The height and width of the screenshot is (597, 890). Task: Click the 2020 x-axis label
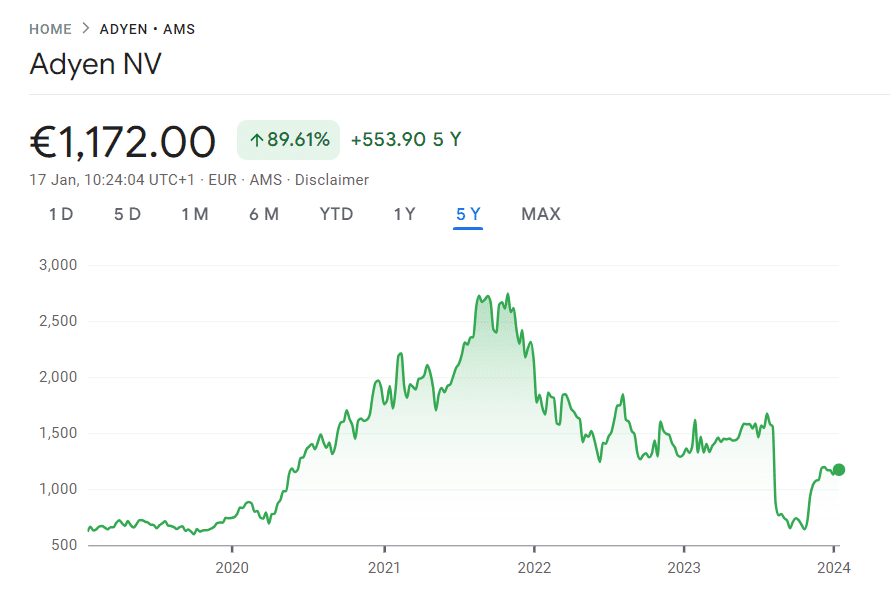click(x=232, y=568)
